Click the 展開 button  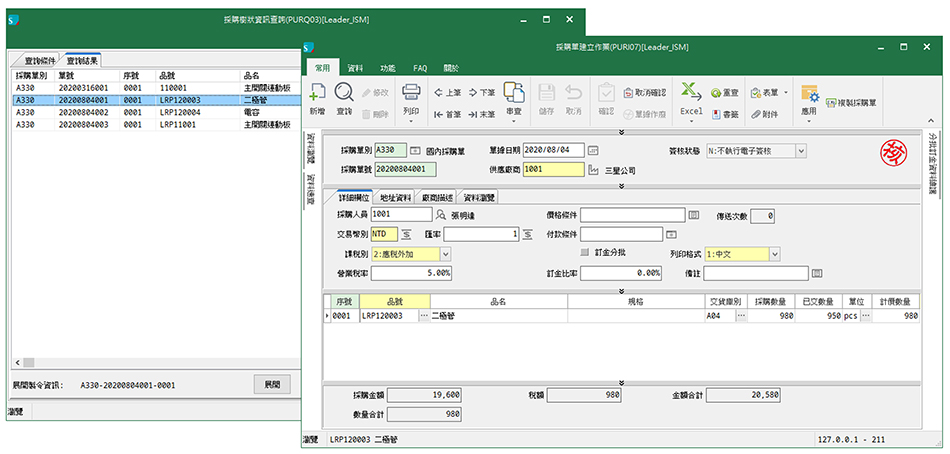(x=272, y=383)
